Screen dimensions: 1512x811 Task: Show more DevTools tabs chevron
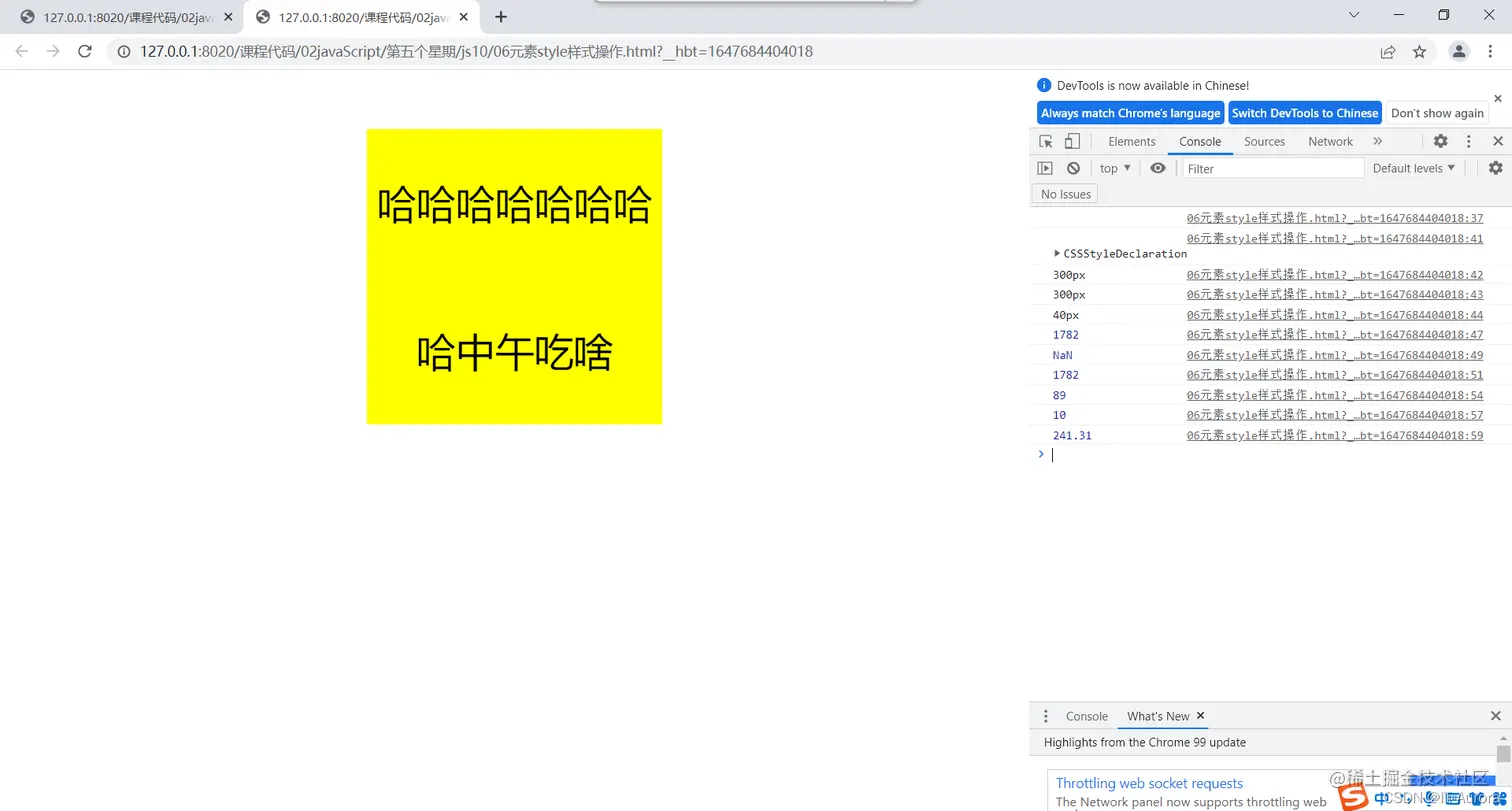coord(1377,141)
